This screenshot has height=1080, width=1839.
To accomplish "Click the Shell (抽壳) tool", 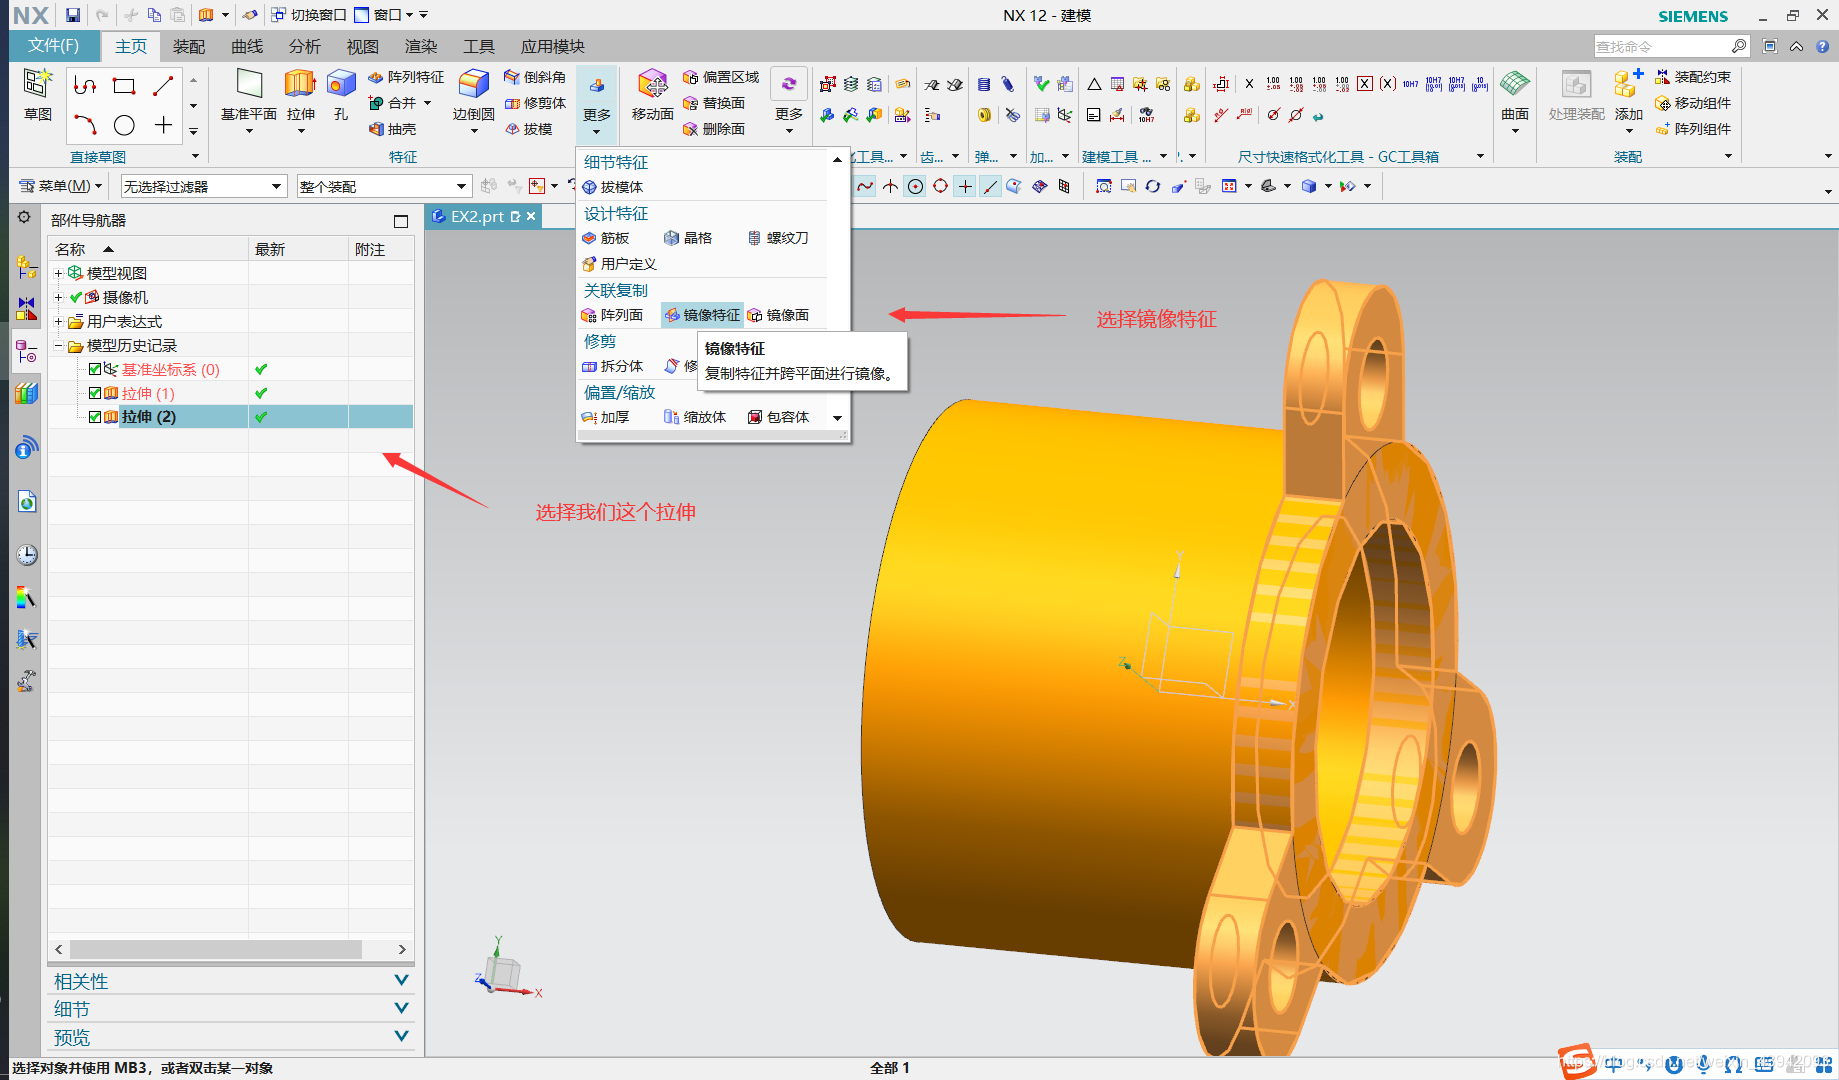I will click(393, 129).
